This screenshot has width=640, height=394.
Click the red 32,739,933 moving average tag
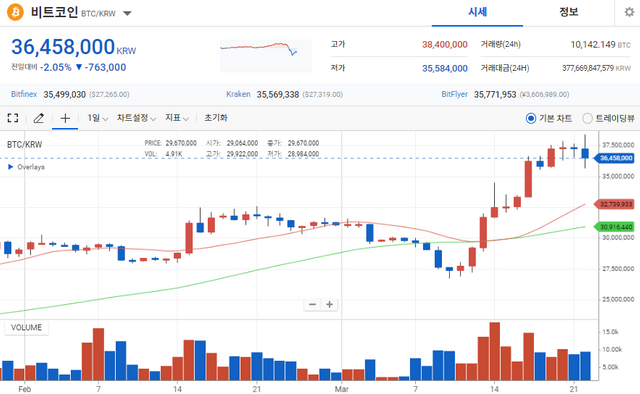[613, 204]
